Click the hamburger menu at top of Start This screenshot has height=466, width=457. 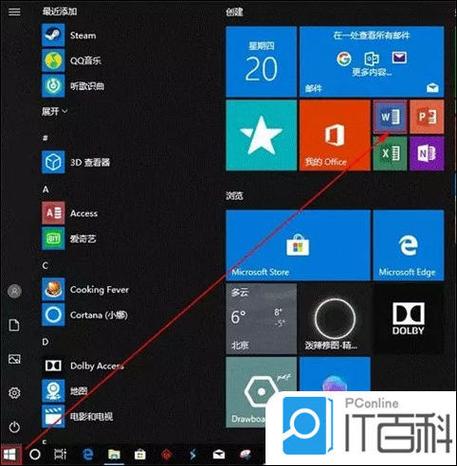click(x=14, y=12)
